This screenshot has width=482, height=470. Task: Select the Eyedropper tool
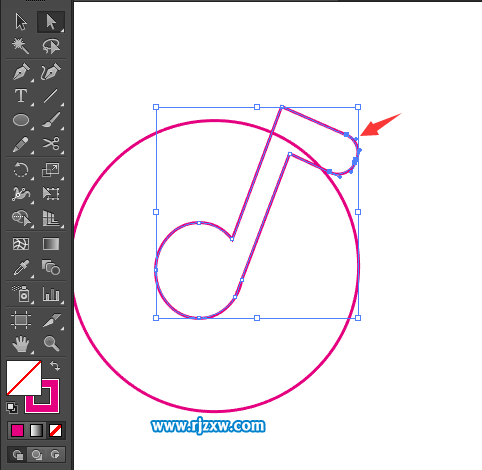(21, 268)
